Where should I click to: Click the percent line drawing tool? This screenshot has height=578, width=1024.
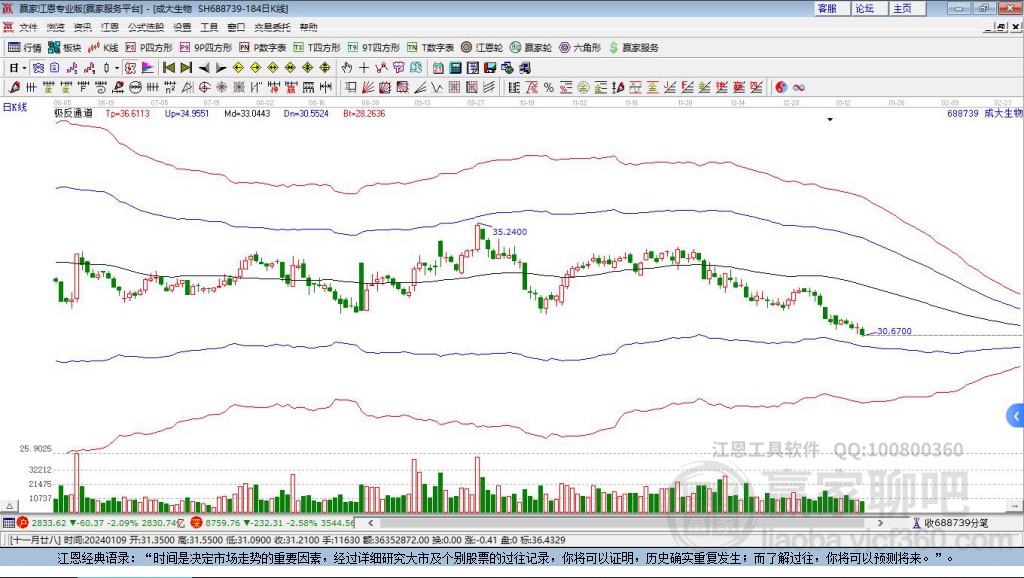549,88
